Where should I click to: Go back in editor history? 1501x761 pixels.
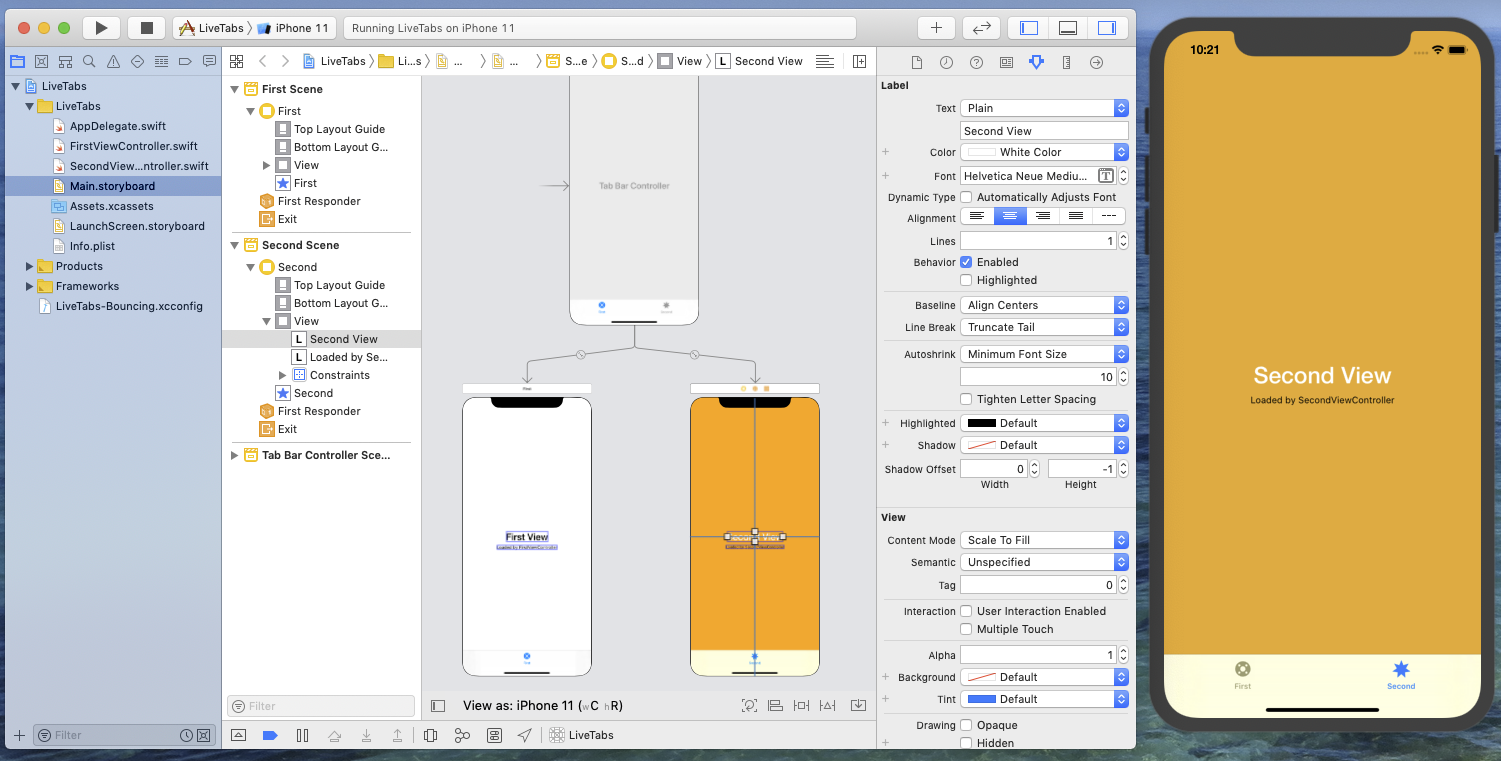pyautogui.click(x=262, y=61)
